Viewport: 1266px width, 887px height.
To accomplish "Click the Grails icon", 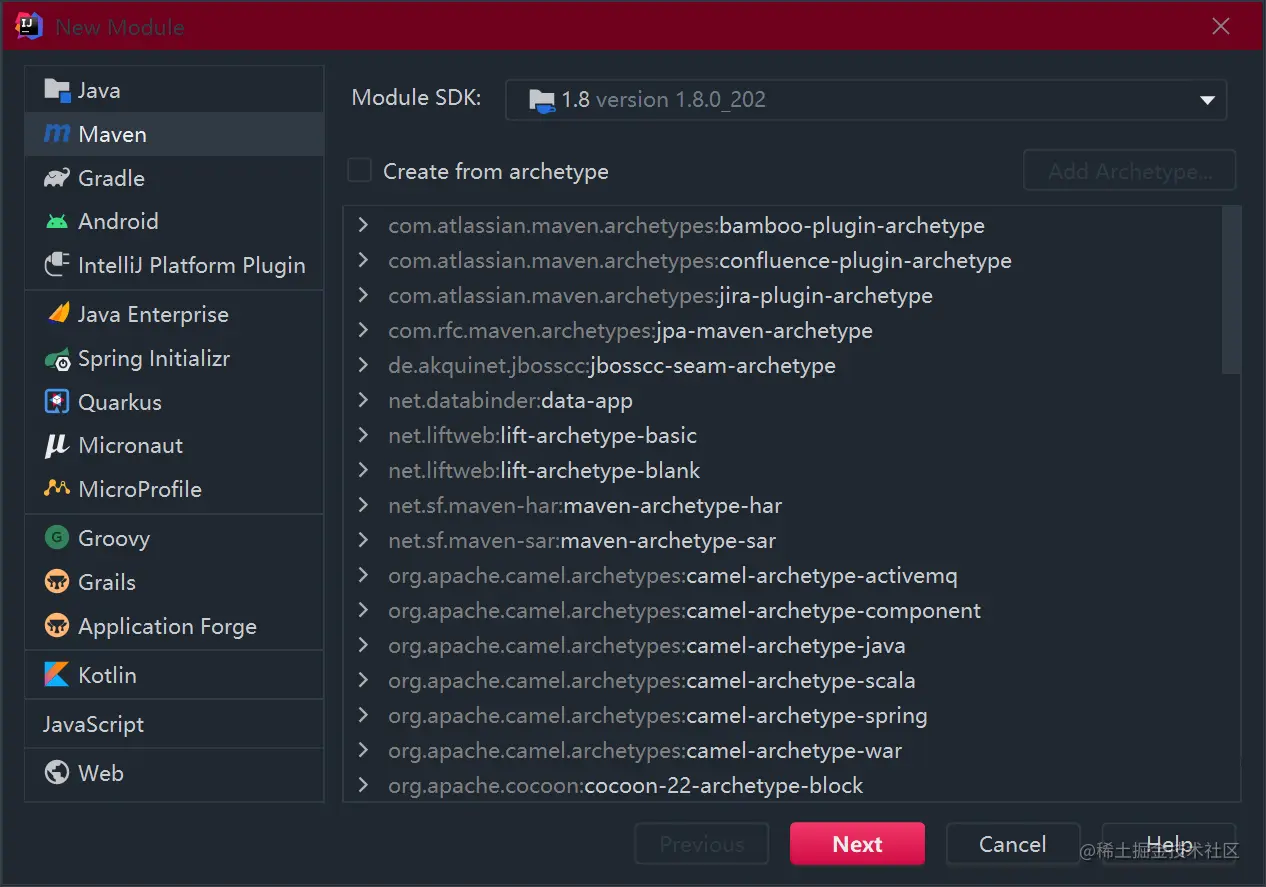I will click(x=57, y=582).
